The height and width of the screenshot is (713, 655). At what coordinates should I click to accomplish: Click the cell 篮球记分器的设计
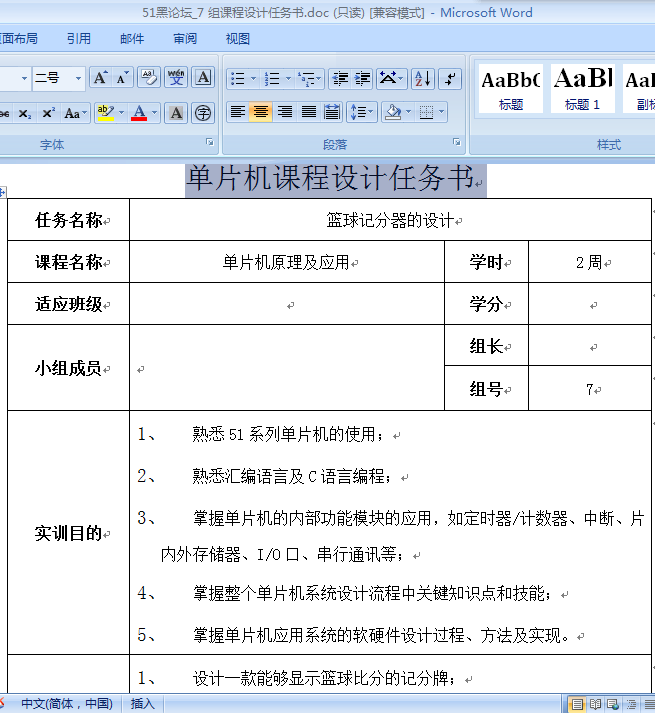390,221
